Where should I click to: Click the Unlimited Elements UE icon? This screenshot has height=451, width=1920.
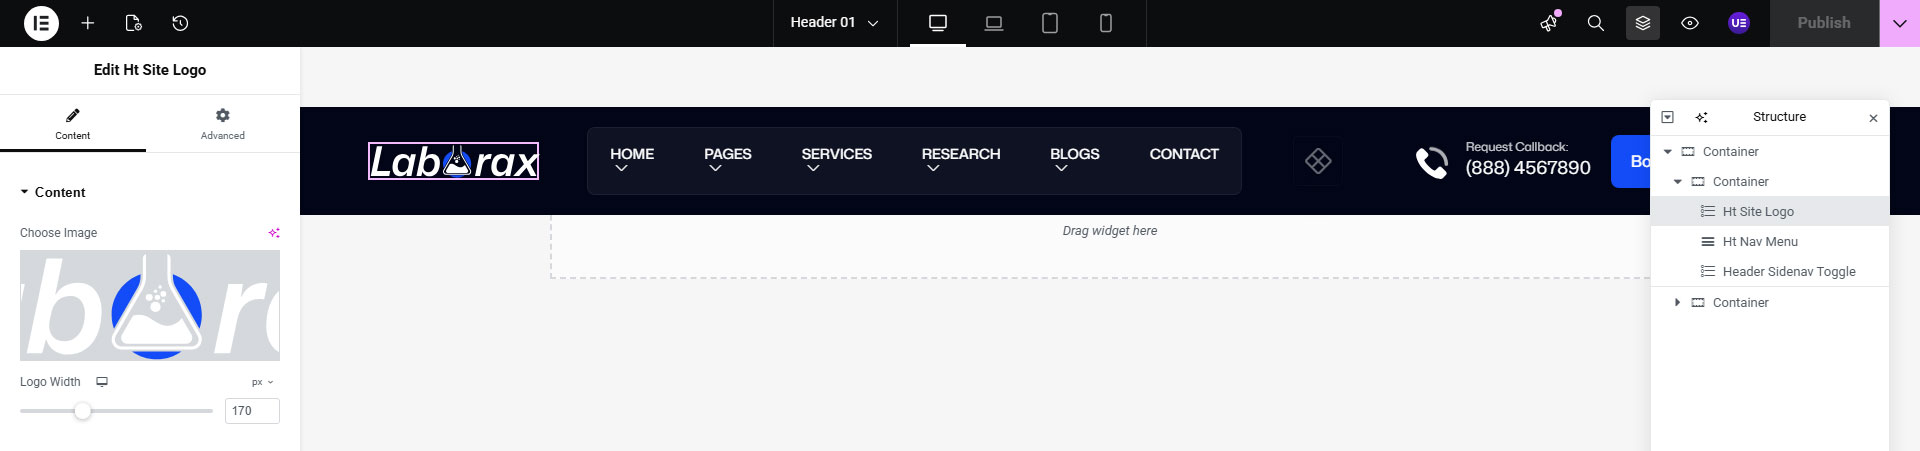pyautogui.click(x=1739, y=23)
